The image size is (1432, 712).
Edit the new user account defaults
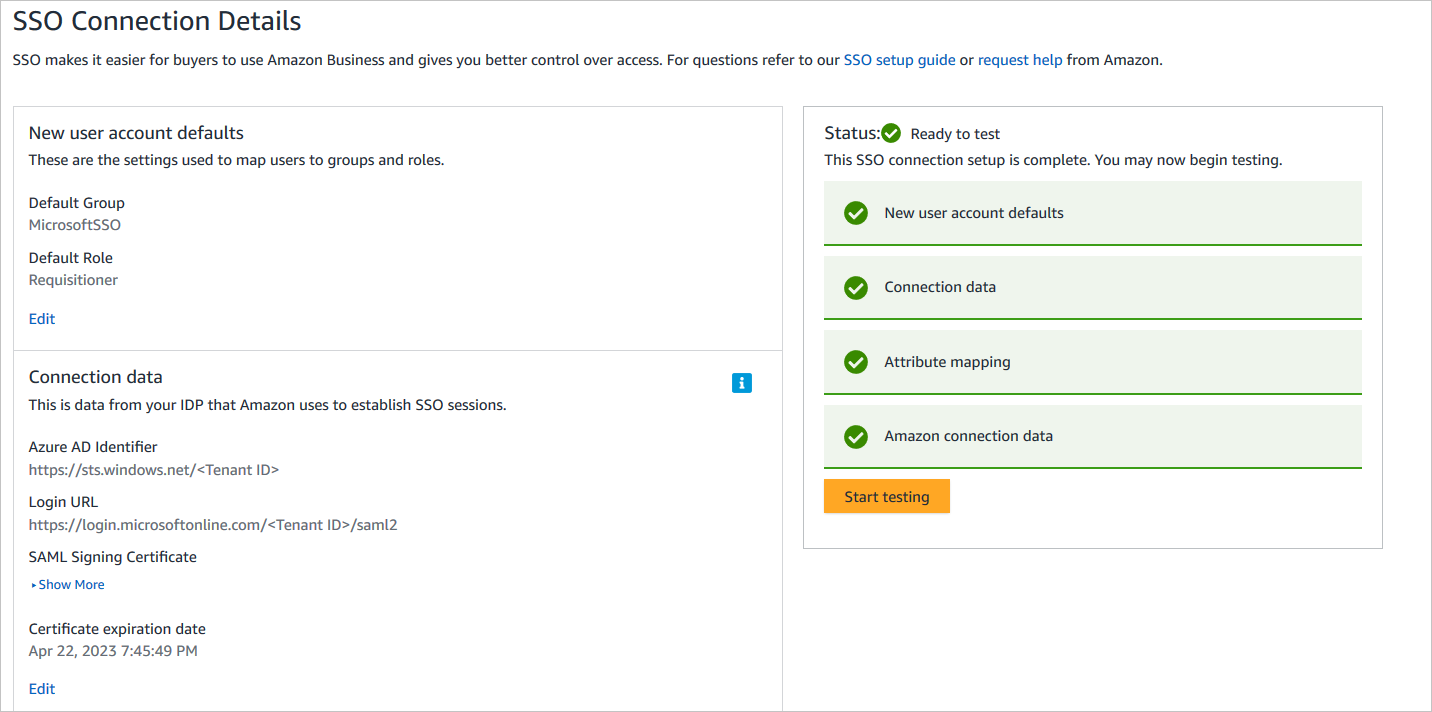tap(42, 319)
